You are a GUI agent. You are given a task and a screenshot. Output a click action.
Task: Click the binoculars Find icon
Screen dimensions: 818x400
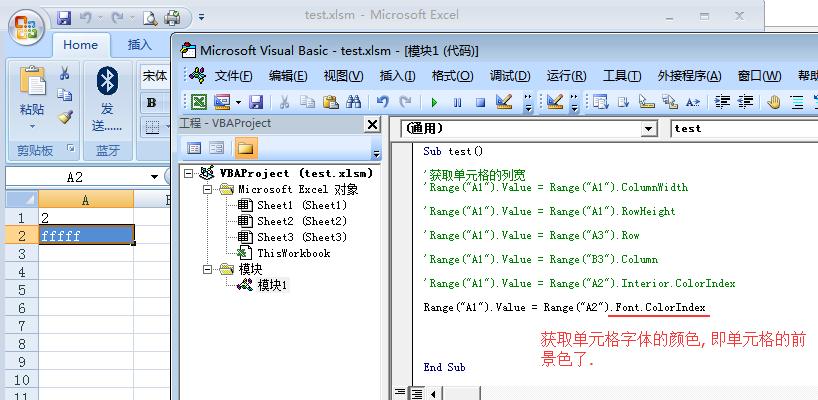pyautogui.click(x=353, y=102)
